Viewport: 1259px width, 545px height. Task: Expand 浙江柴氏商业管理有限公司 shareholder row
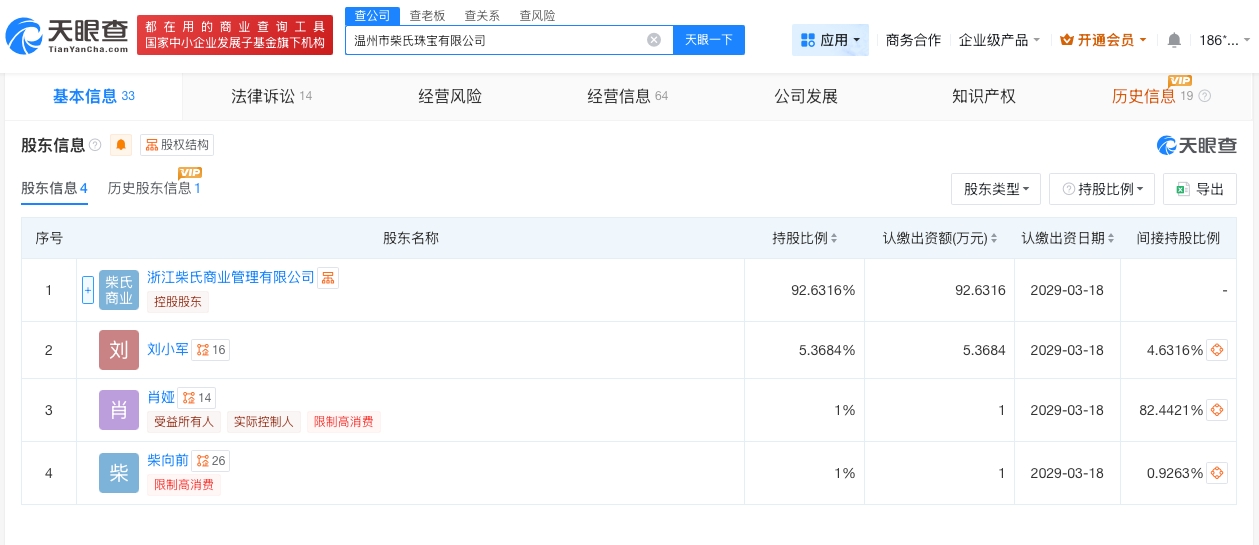(88, 290)
